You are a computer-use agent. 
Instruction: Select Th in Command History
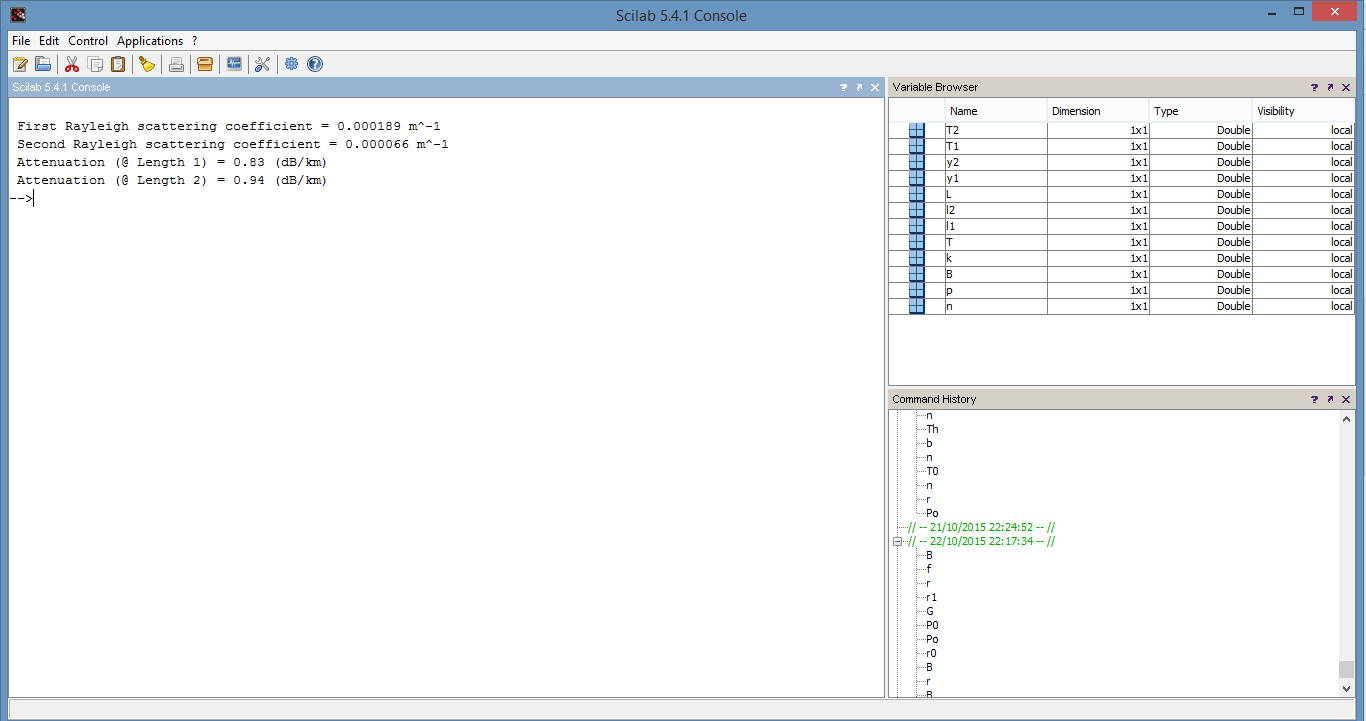932,429
